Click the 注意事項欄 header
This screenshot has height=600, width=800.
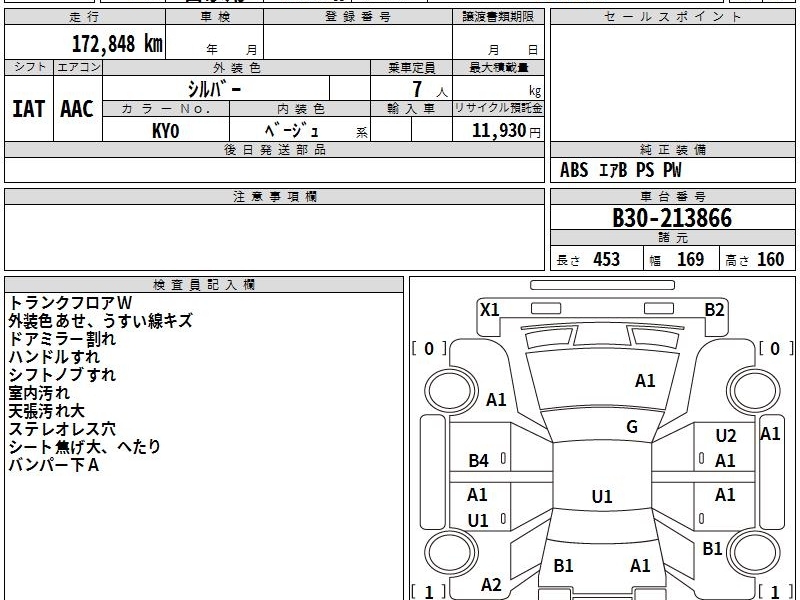274,196
